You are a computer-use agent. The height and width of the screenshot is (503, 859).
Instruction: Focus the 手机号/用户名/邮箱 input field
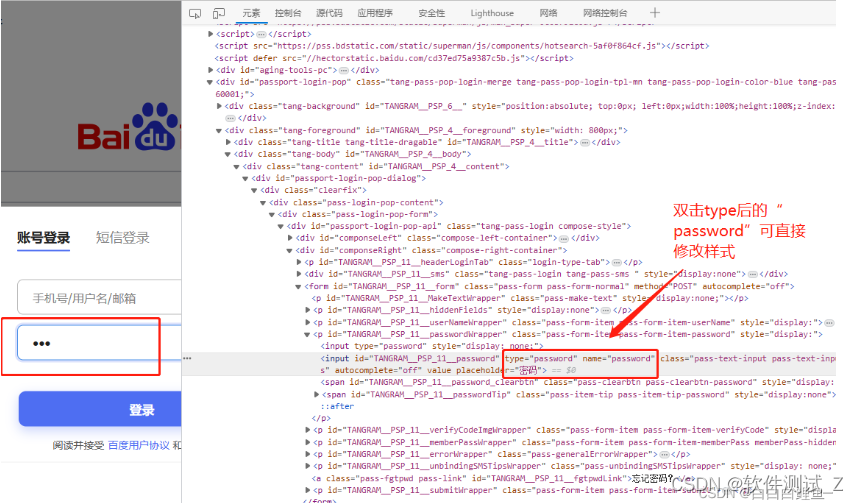[x=100, y=298]
